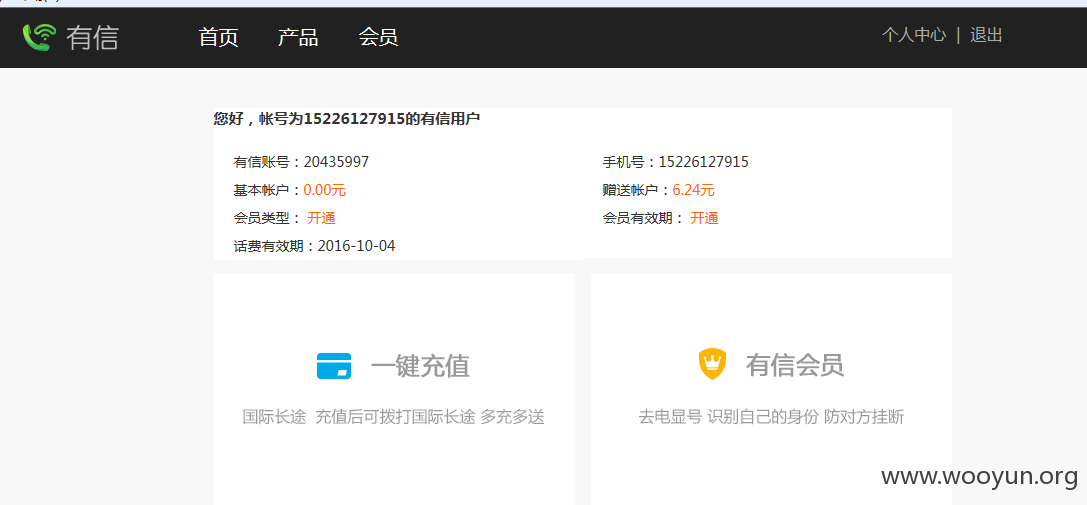The image size is (1087, 505).
Task: Click the 去电显号 识别自己的身份 description
Action: (x=771, y=417)
